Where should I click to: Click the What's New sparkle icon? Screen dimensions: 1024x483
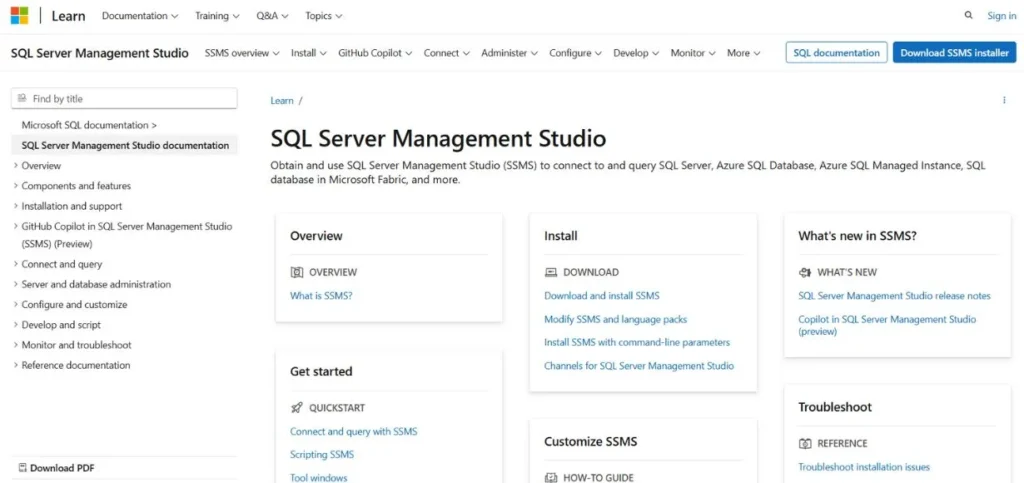click(805, 272)
